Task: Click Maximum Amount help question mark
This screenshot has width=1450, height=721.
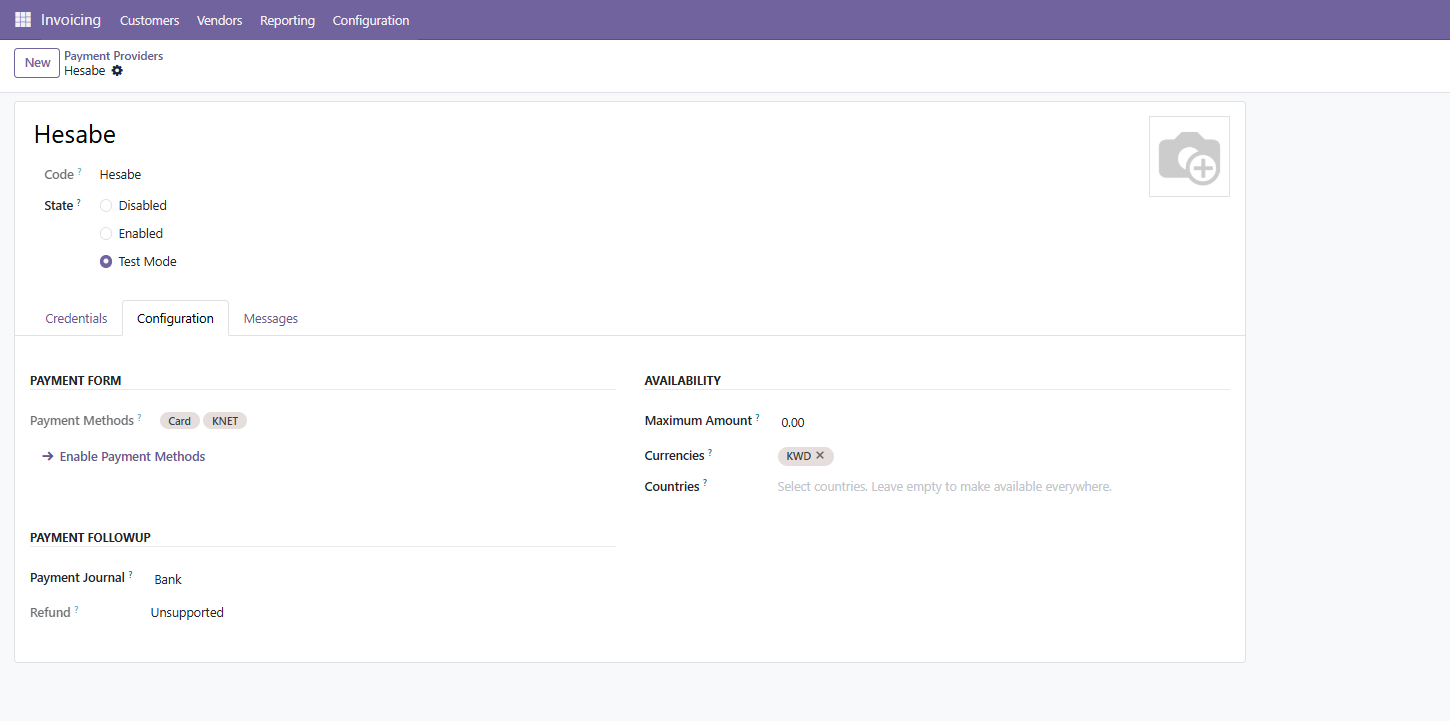Action: [x=758, y=417]
